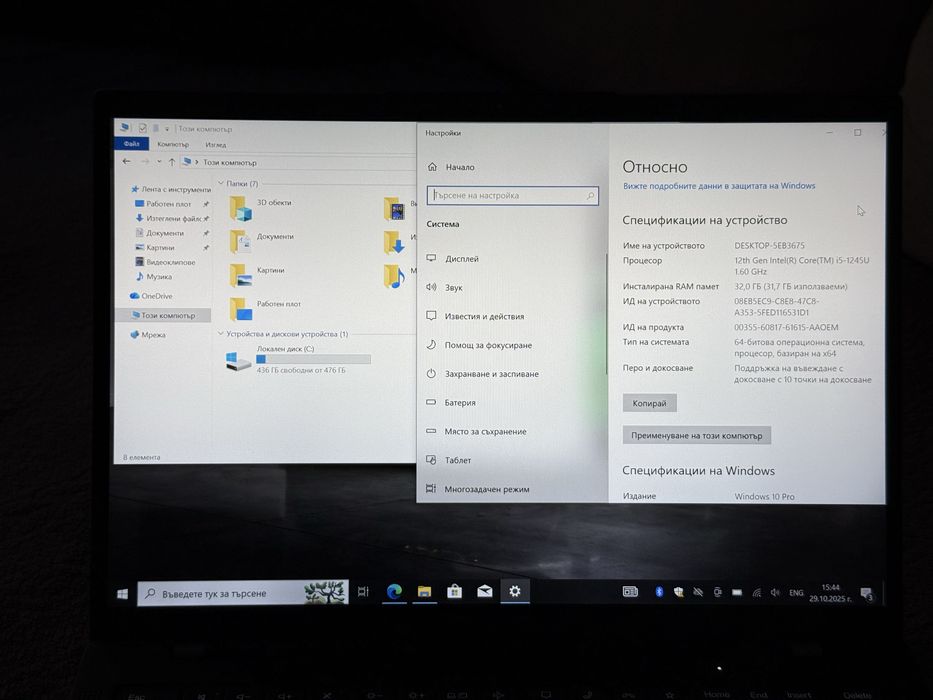Open File Explorer from the taskbar
Screen dimensions: 933x700
[424, 591]
